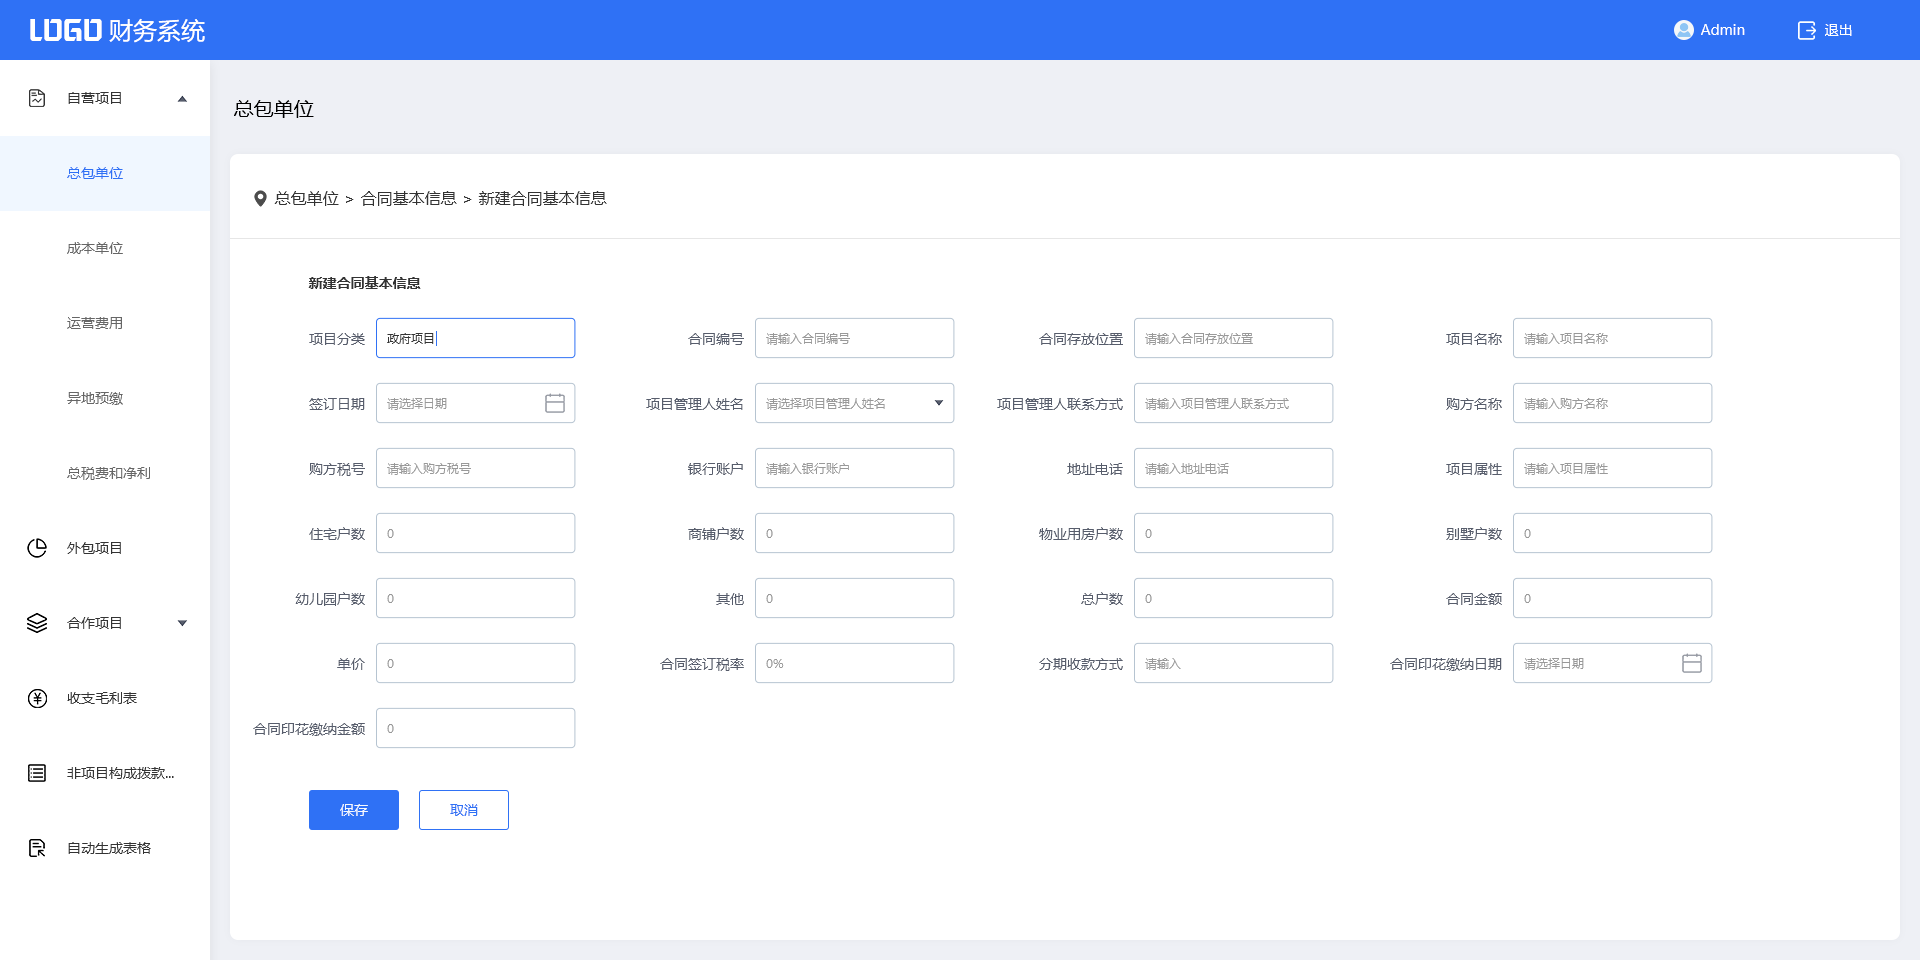Click the 外包项目 pie chart icon
Image resolution: width=1920 pixels, height=960 pixels.
(x=37, y=548)
